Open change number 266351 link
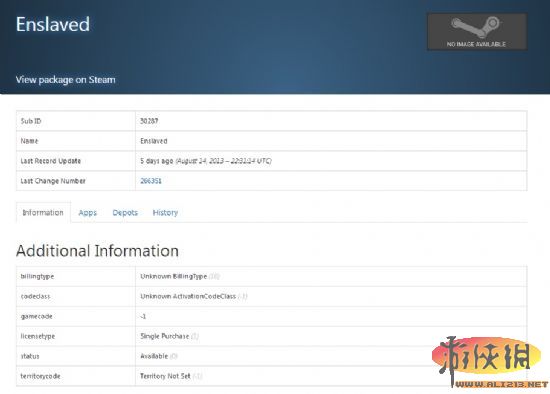Image resolution: width=550 pixels, height=394 pixels. (x=151, y=181)
